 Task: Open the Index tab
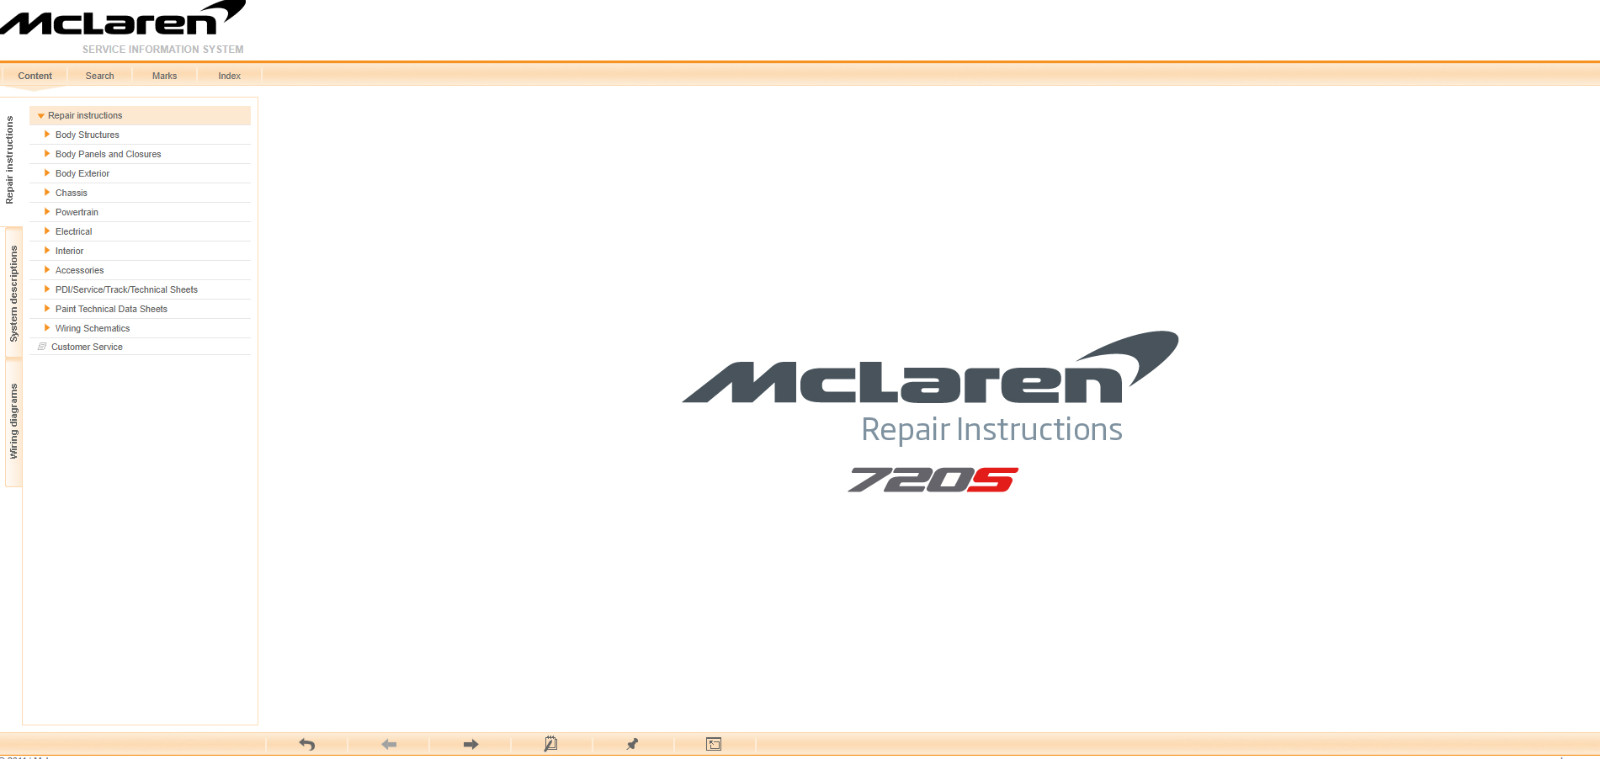click(229, 76)
